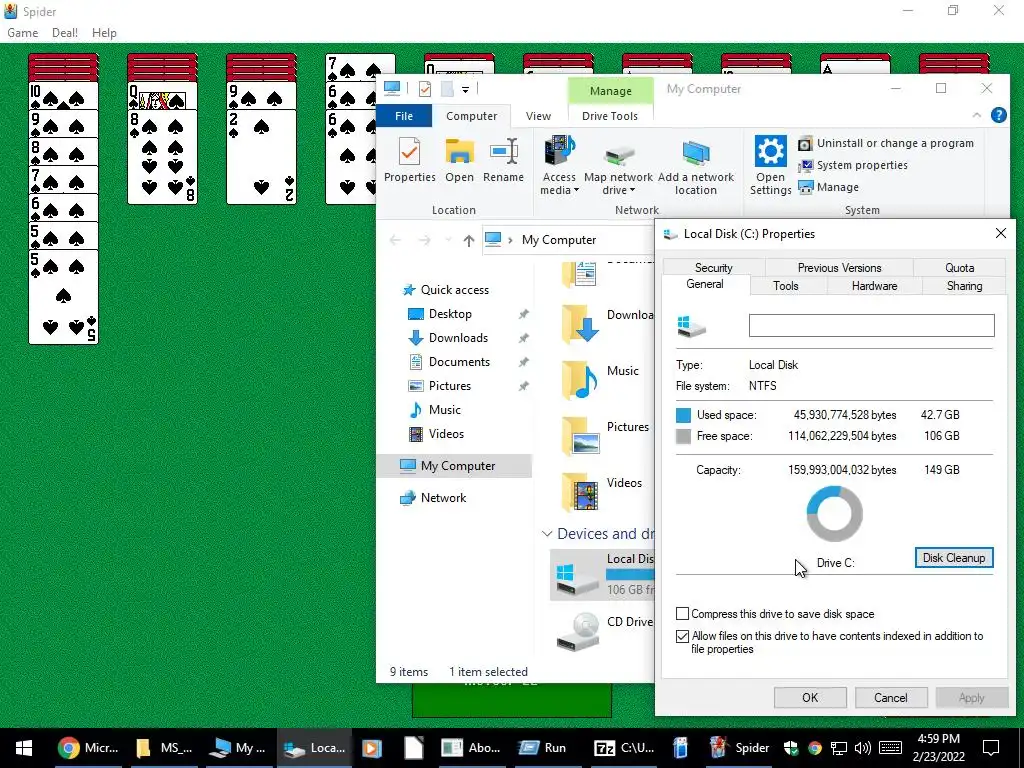
Task: Click OK in the Properties dialog
Action: click(x=810, y=697)
